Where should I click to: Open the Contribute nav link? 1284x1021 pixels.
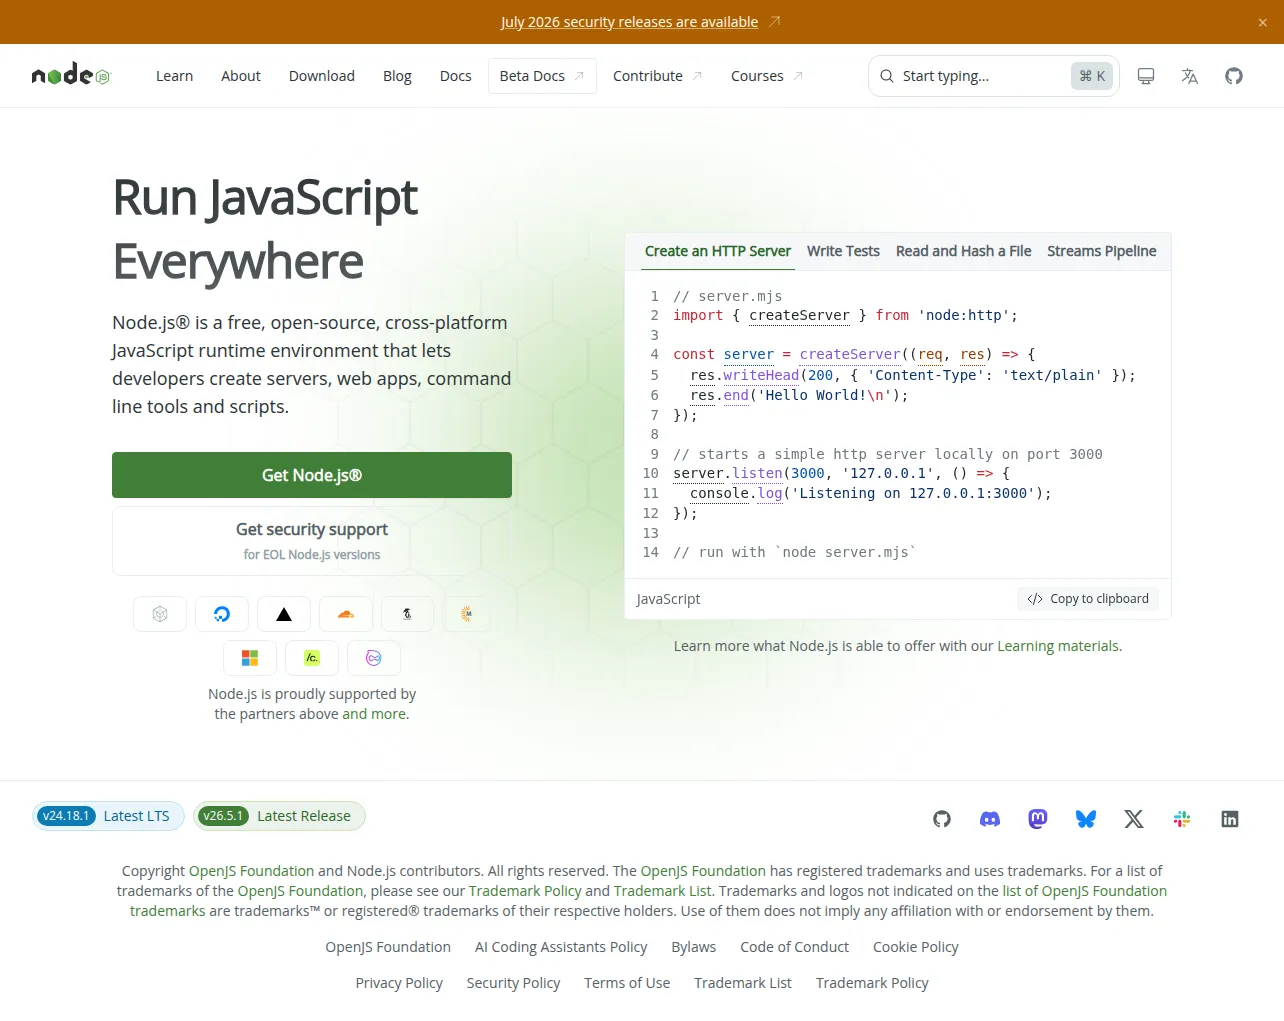tap(658, 76)
